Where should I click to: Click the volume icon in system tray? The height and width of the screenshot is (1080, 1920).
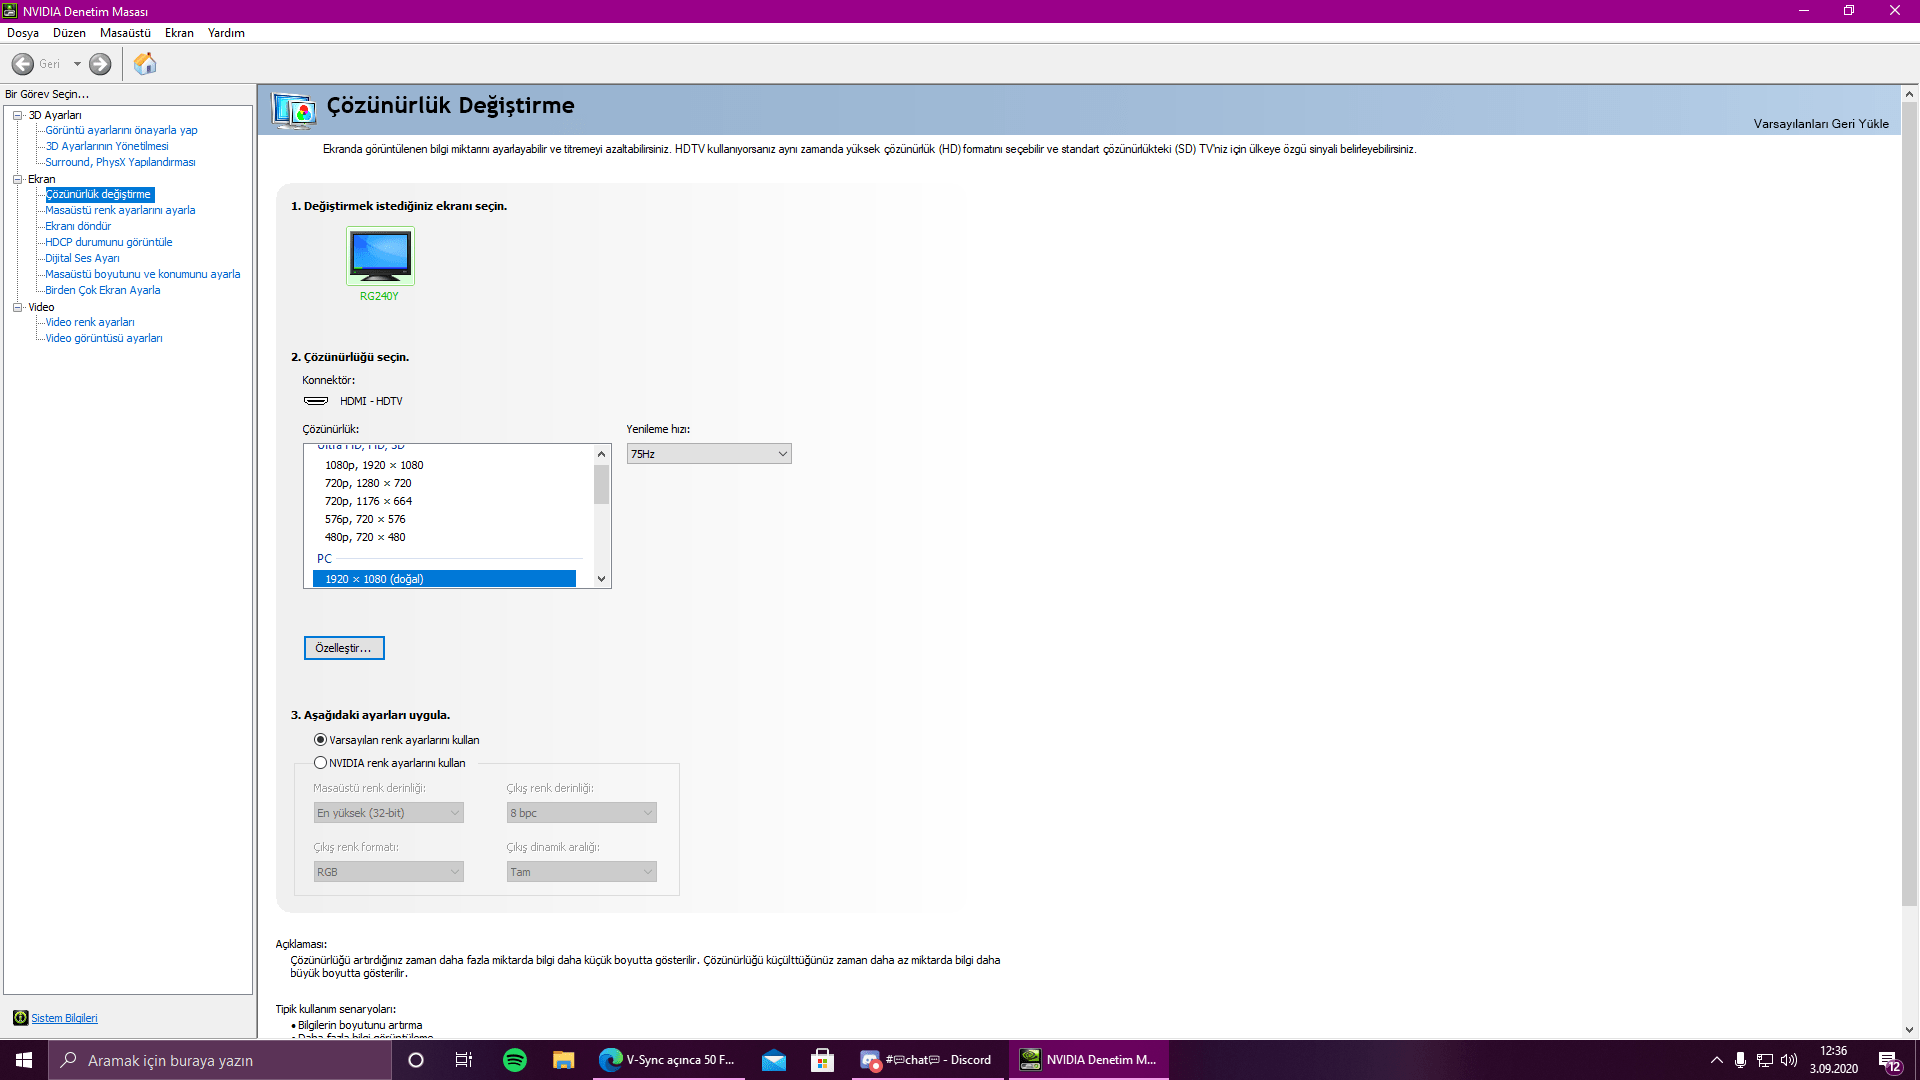(1789, 1060)
